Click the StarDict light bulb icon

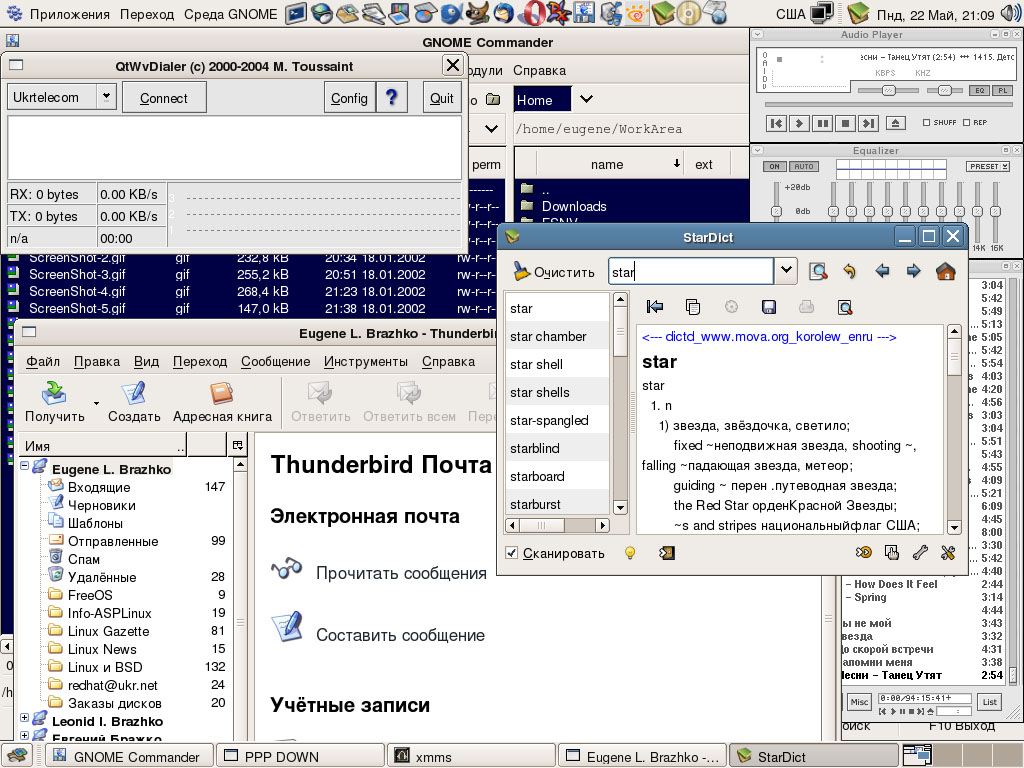[x=630, y=553]
